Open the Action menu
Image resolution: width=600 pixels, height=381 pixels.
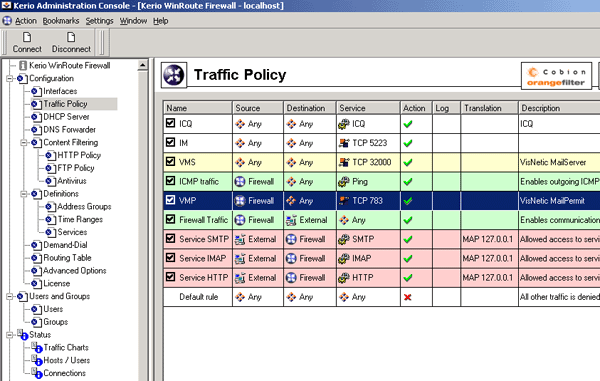(26, 21)
